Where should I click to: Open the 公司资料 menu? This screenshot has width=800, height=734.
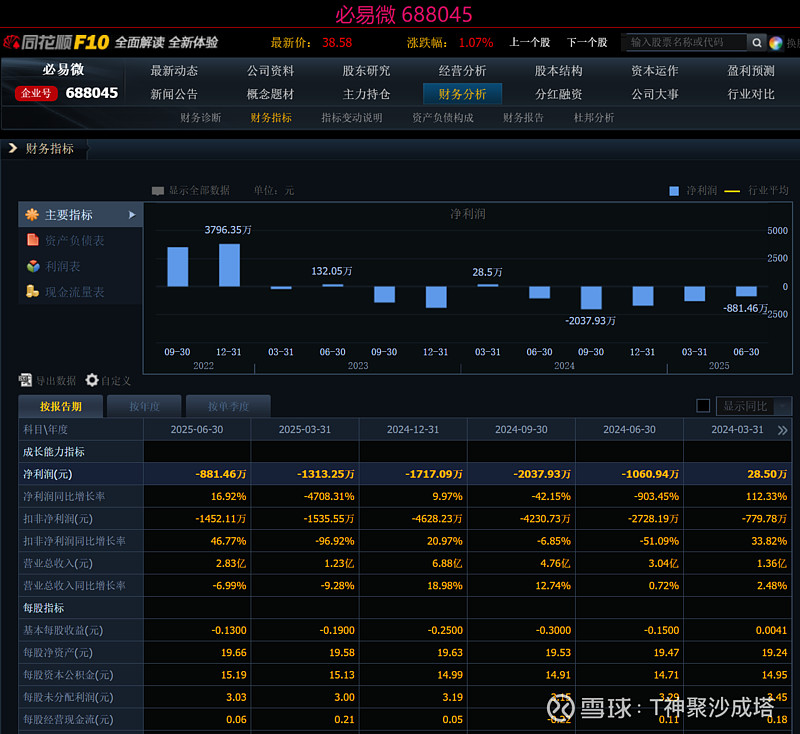tap(270, 71)
